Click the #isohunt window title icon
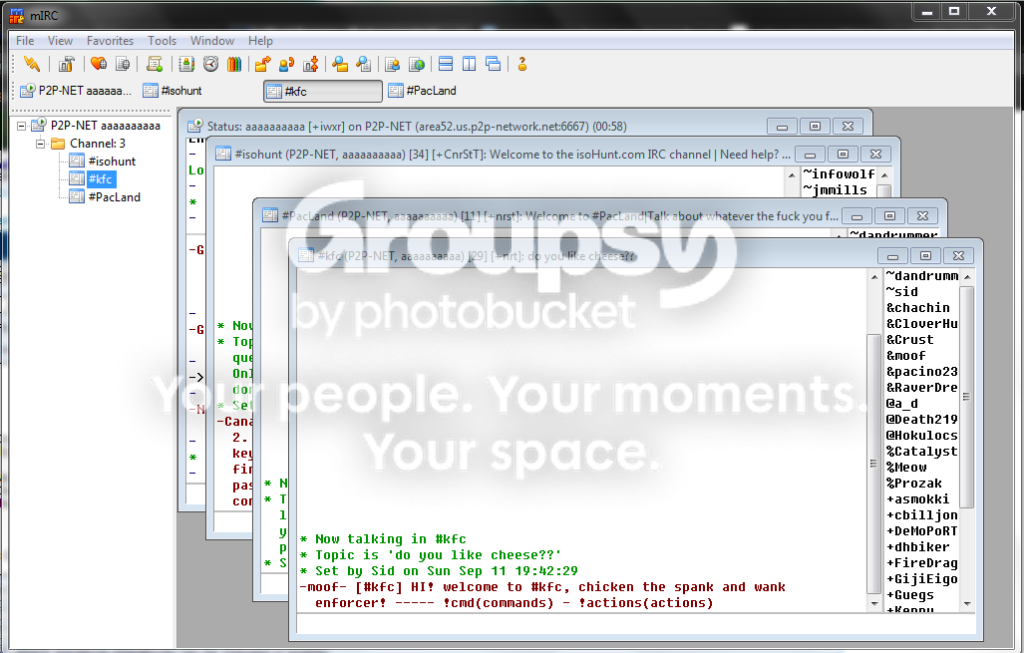The height and width of the screenshot is (653, 1024). tap(223, 153)
